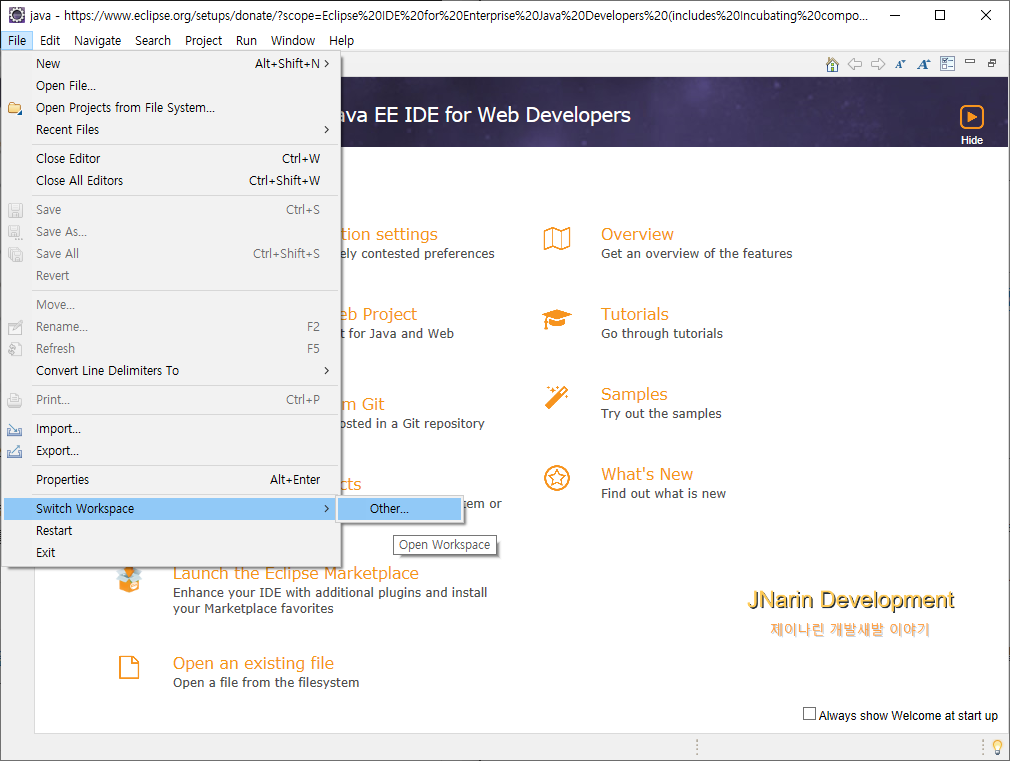
Task: Open the File menu
Action: [17, 41]
